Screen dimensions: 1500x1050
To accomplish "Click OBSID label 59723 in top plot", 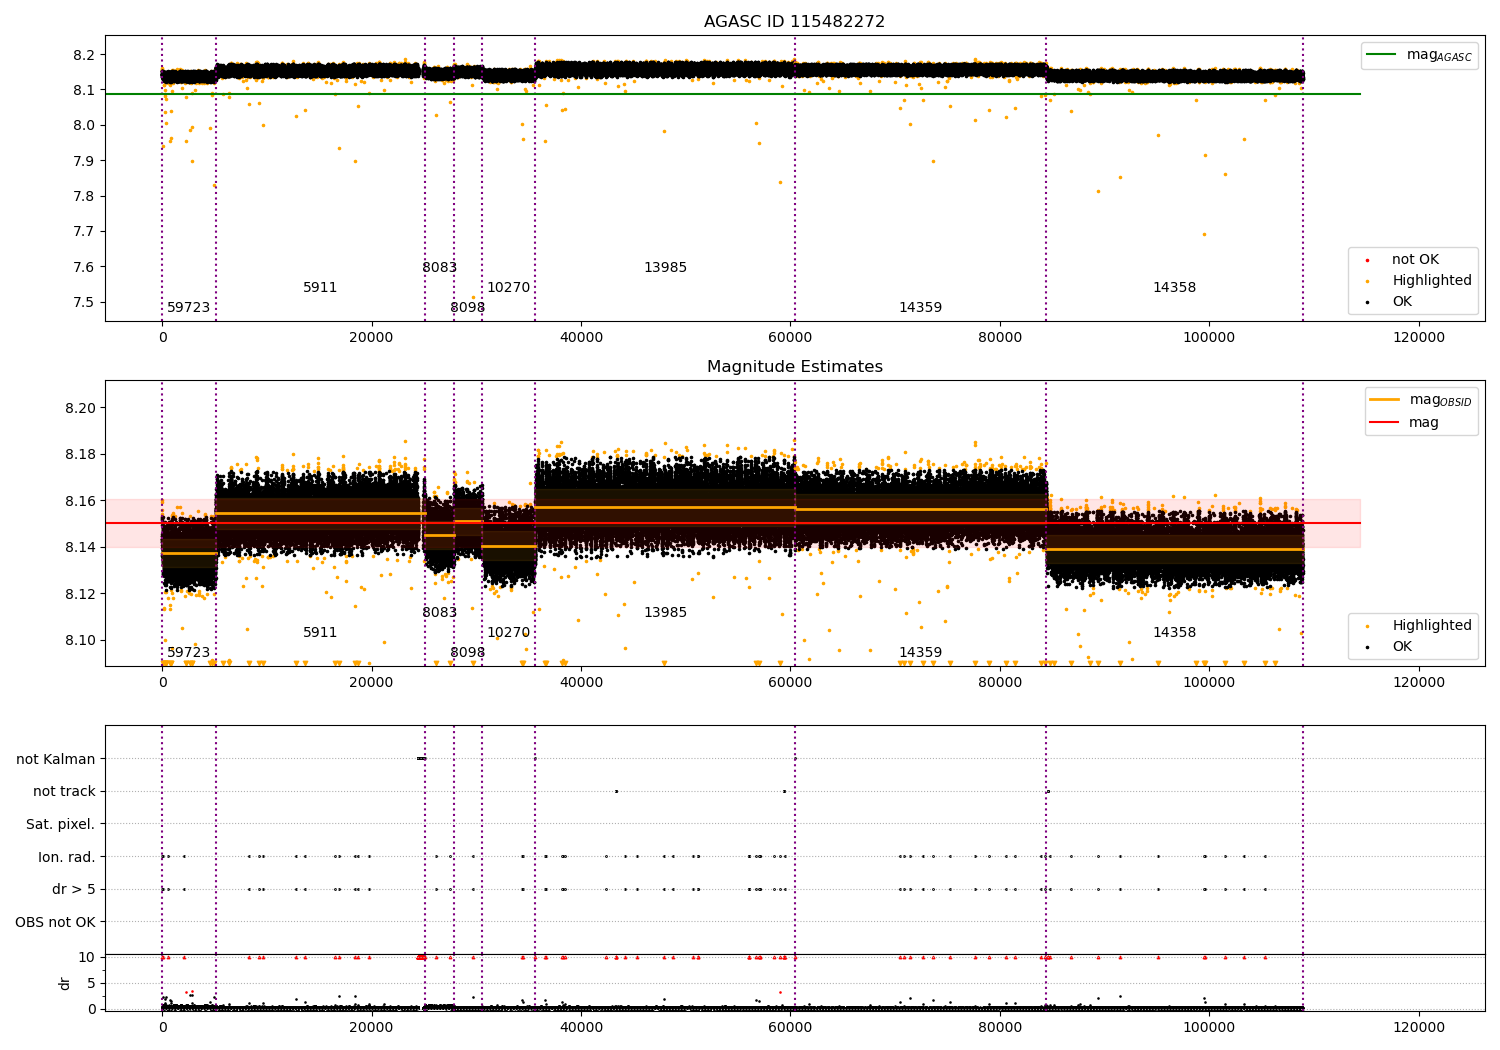I will (x=188, y=308).
